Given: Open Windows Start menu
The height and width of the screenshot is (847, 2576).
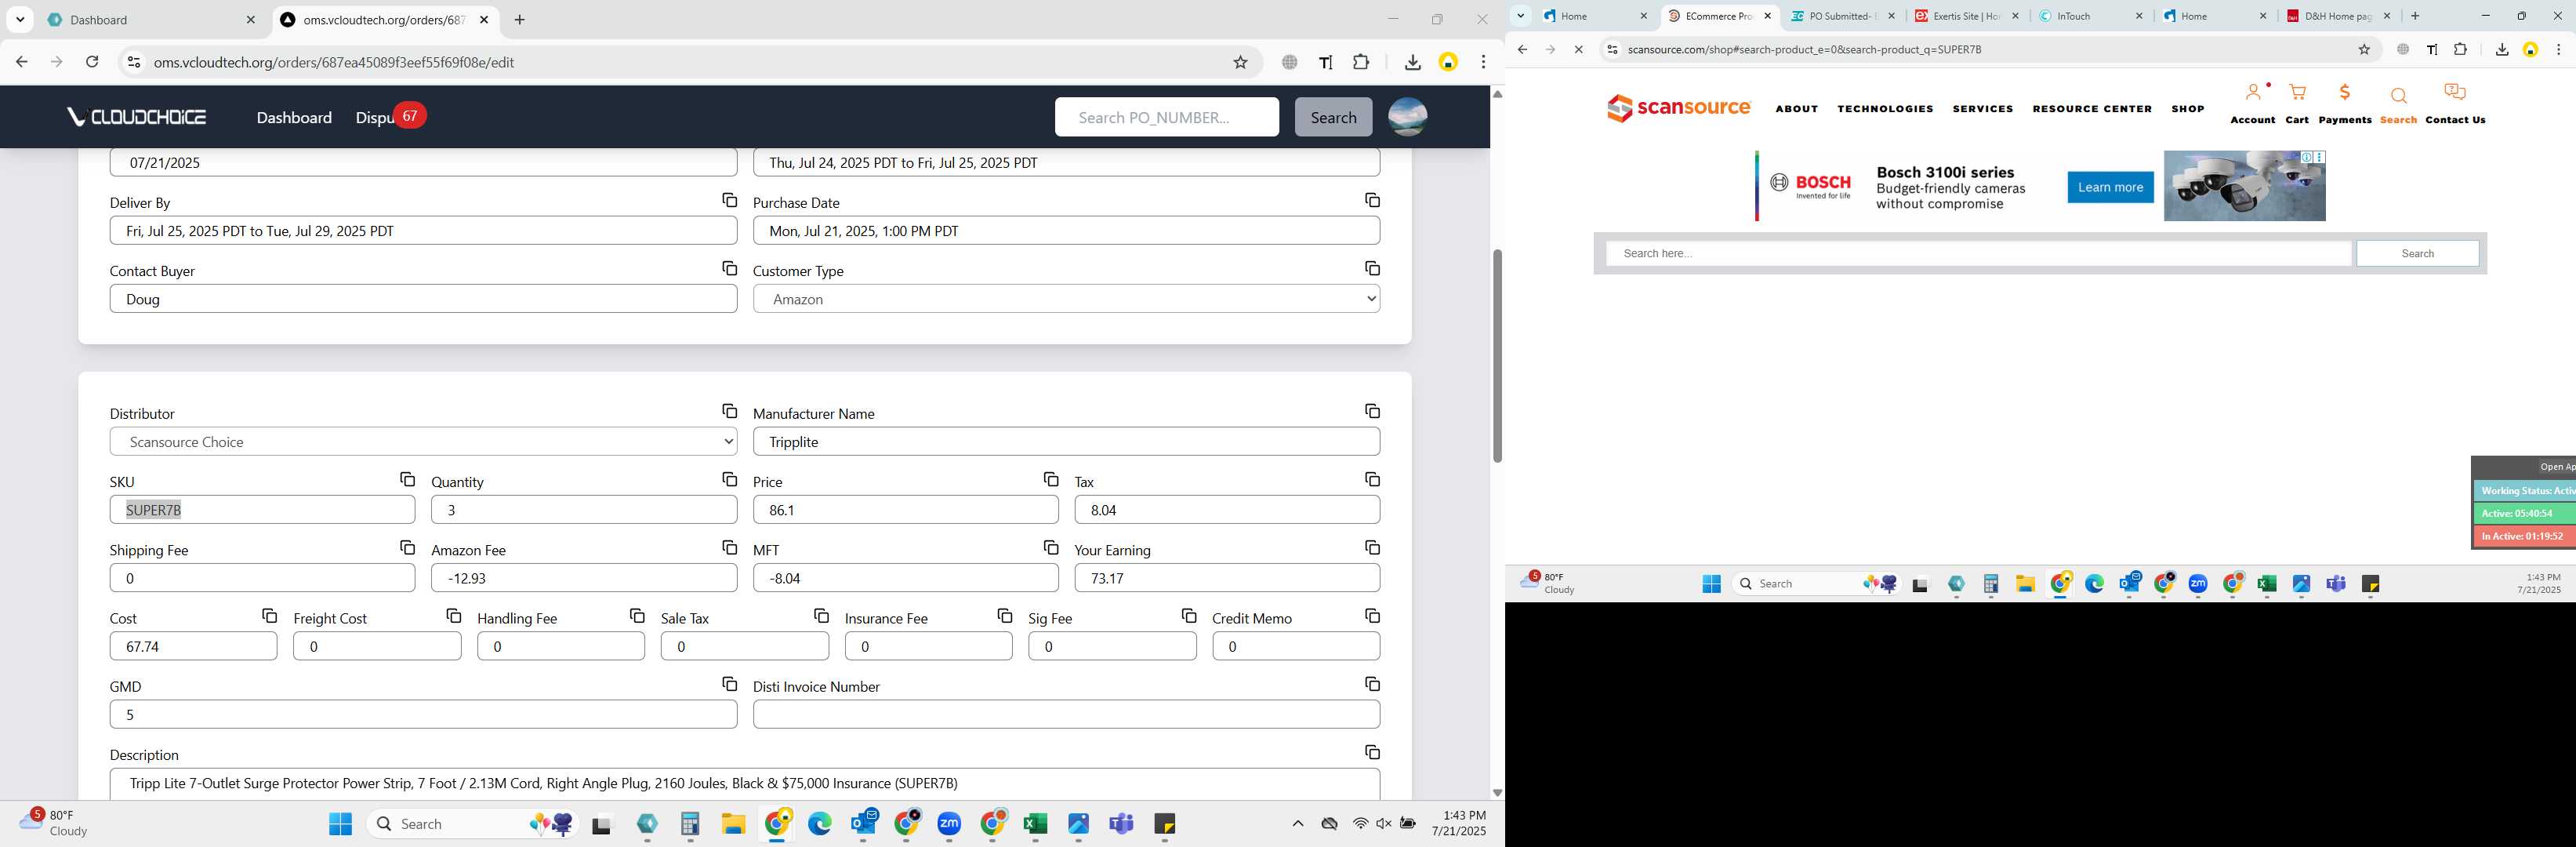Looking at the screenshot, I should click(x=340, y=824).
